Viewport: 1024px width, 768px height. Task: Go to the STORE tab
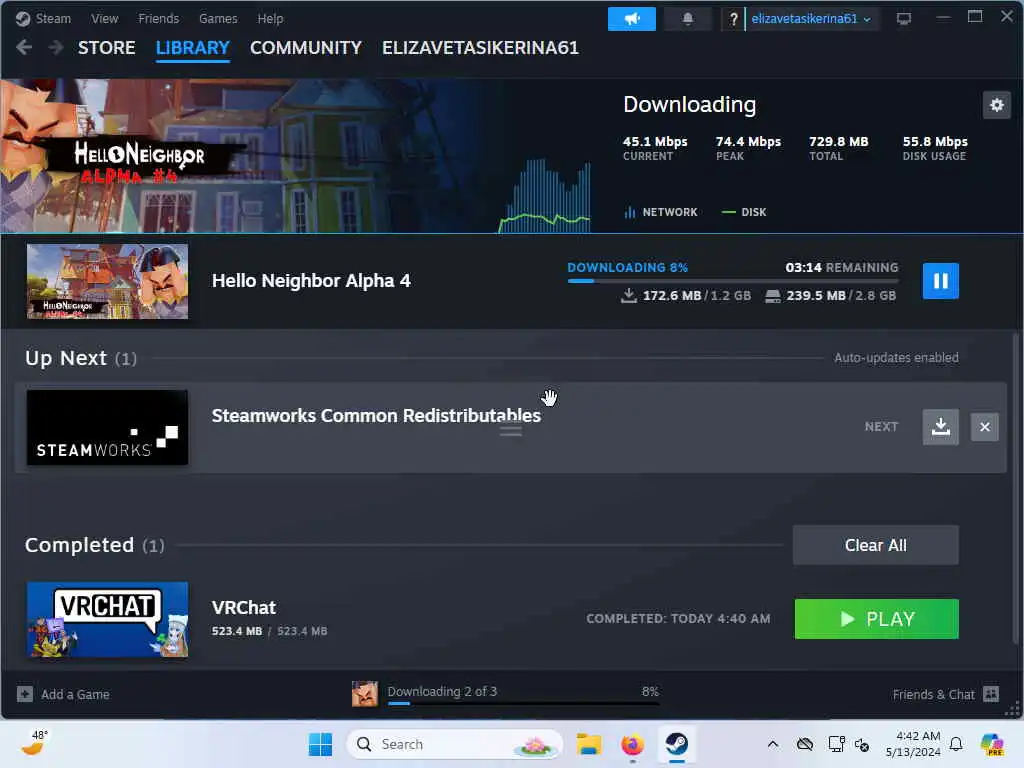coord(106,48)
